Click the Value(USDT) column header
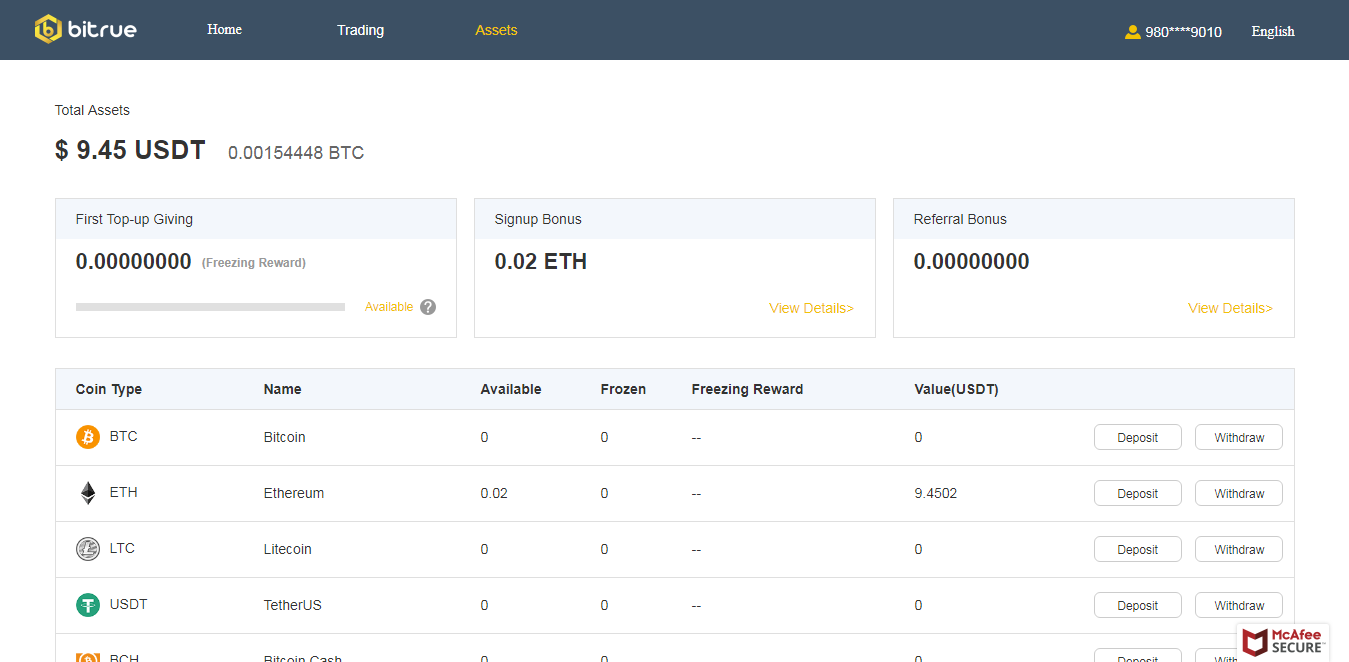The height and width of the screenshot is (662, 1349). (x=956, y=389)
